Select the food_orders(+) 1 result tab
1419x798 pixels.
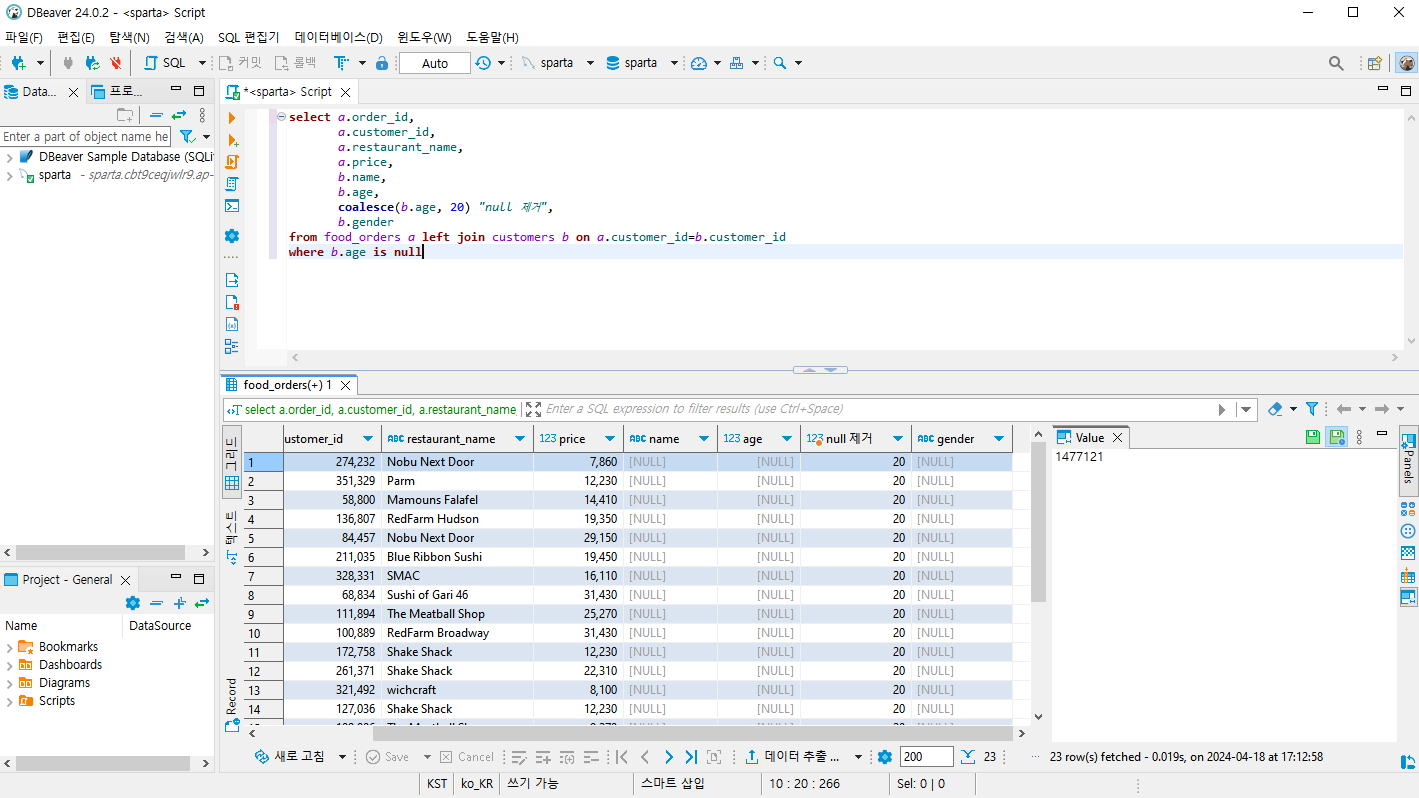pos(286,385)
